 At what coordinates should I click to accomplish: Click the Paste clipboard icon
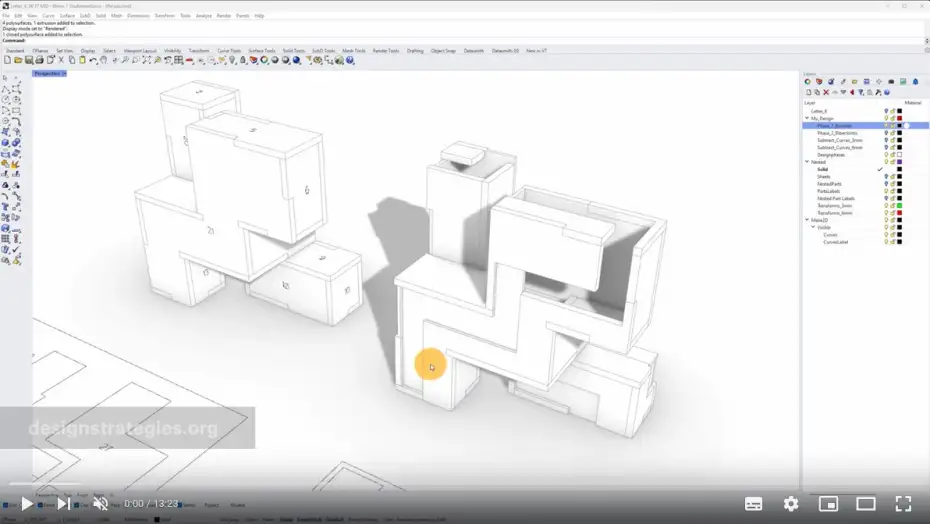pyautogui.click(x=82, y=60)
